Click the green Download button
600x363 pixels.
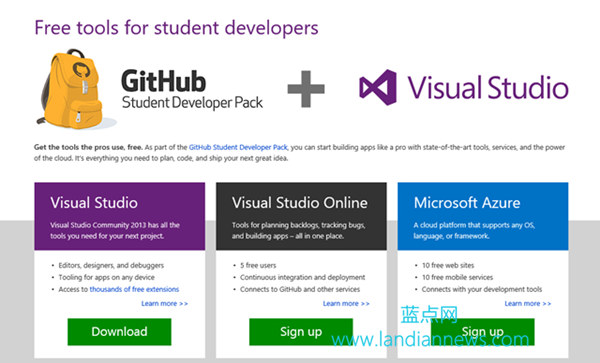pos(119,332)
